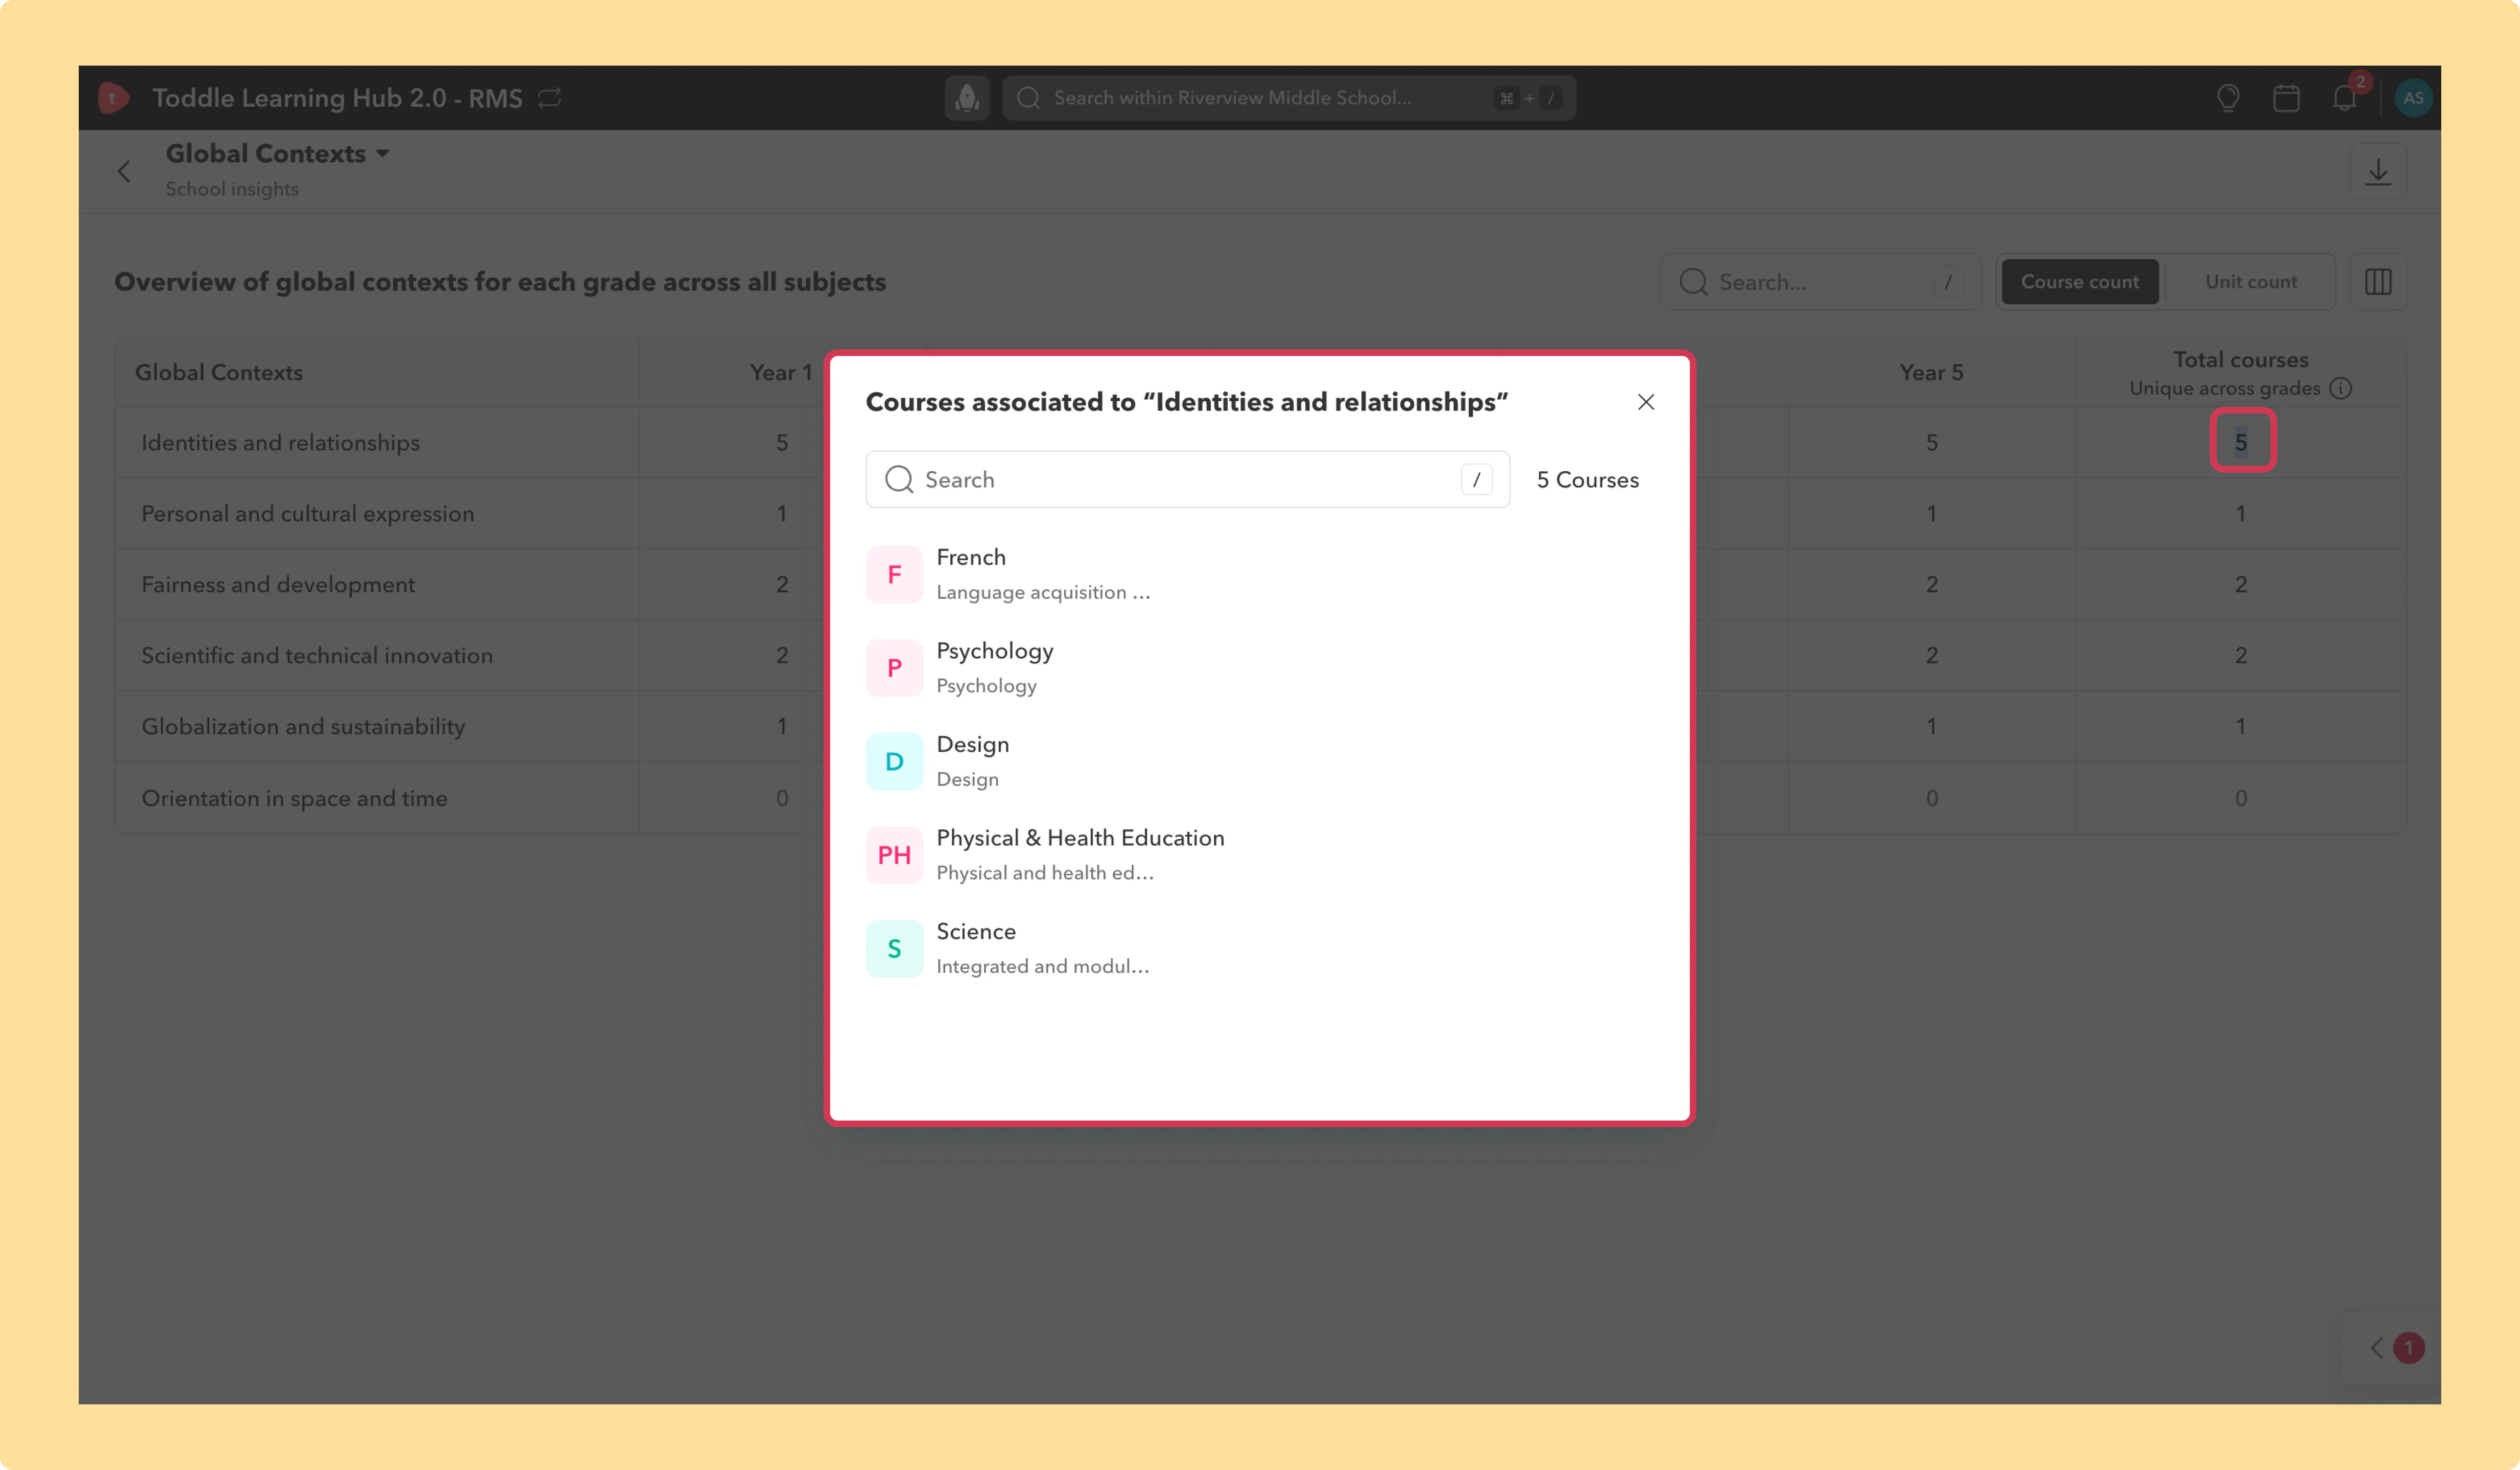Select the Physical & Health Education avatar icon

coord(894,855)
